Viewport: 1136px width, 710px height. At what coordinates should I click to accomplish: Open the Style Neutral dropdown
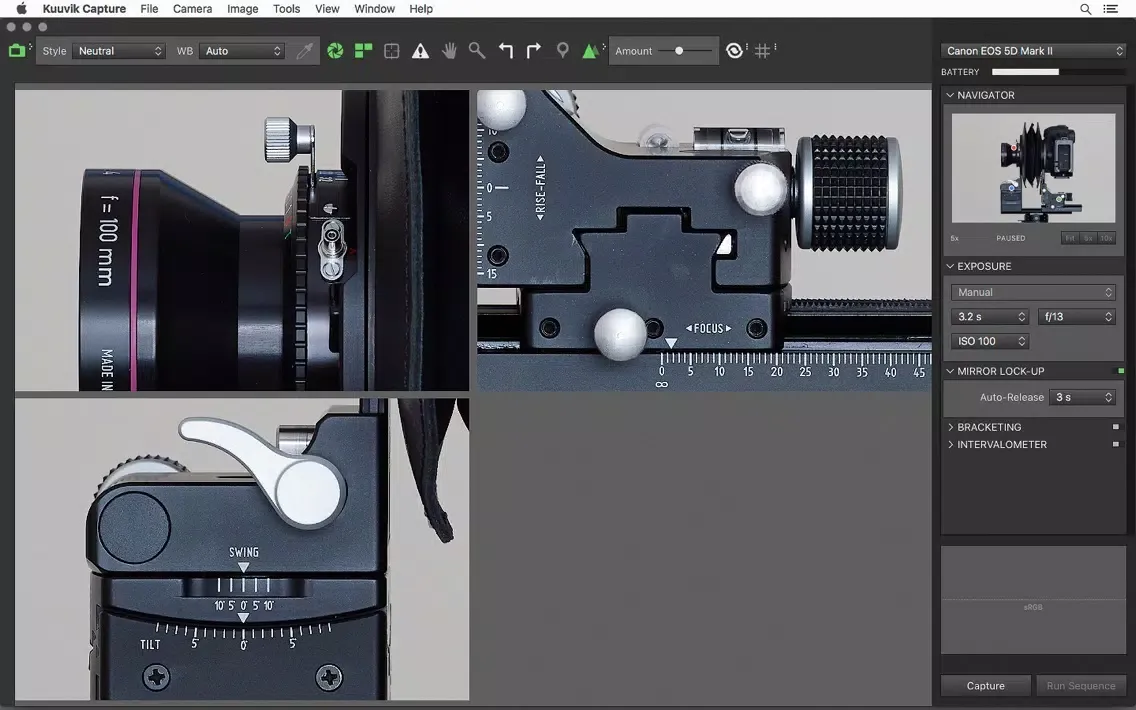click(118, 51)
